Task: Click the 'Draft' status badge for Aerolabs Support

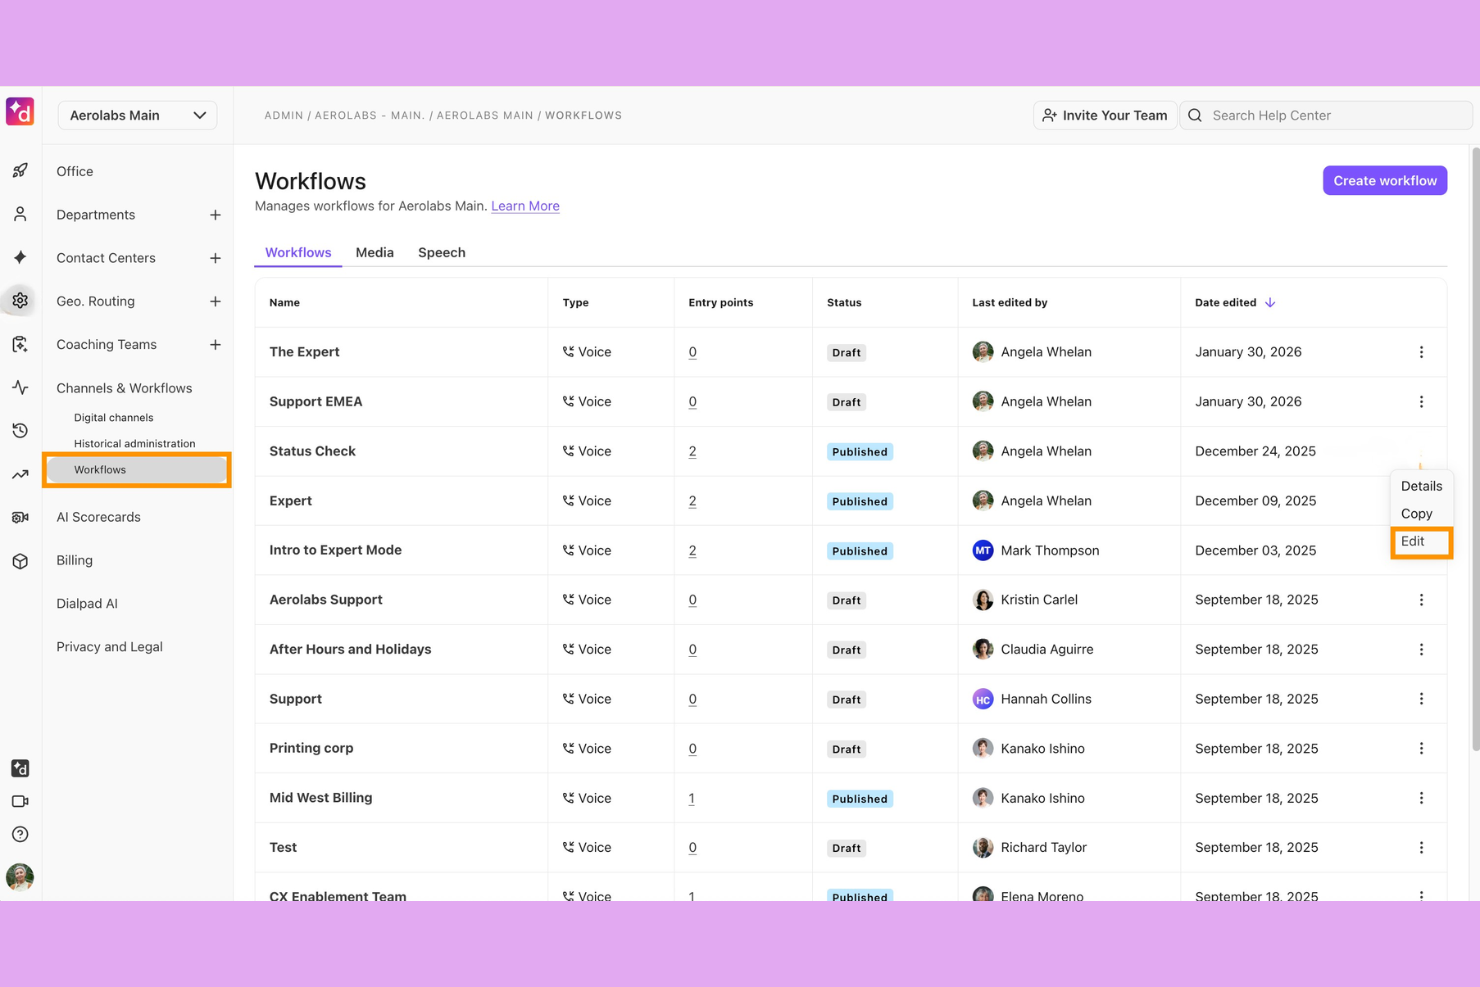Action: 846,600
